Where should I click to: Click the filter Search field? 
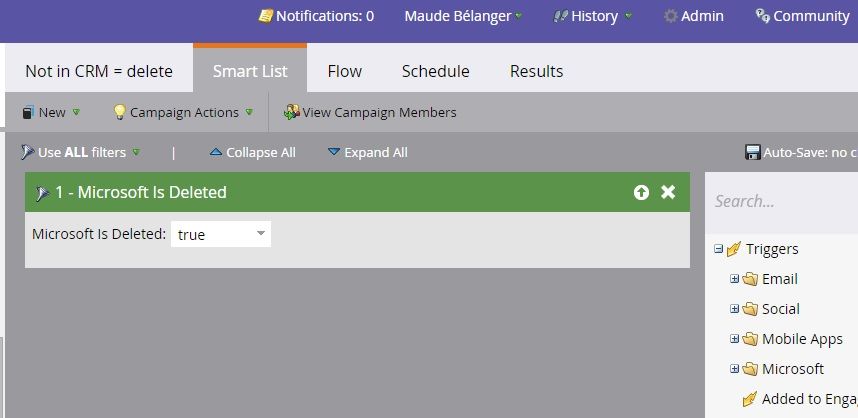click(780, 201)
